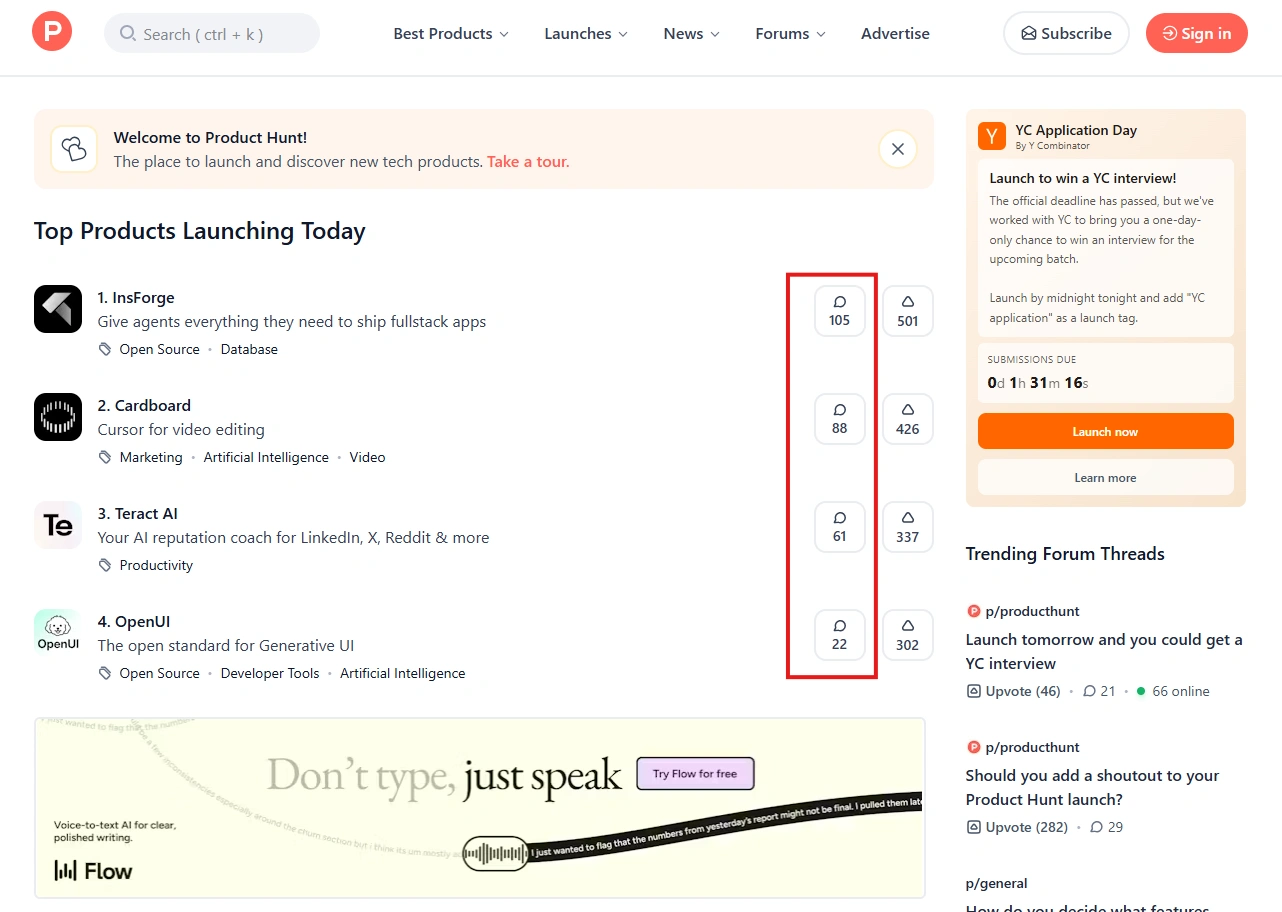Click the search magnifier icon
The height and width of the screenshot is (912, 1282).
[x=127, y=33]
